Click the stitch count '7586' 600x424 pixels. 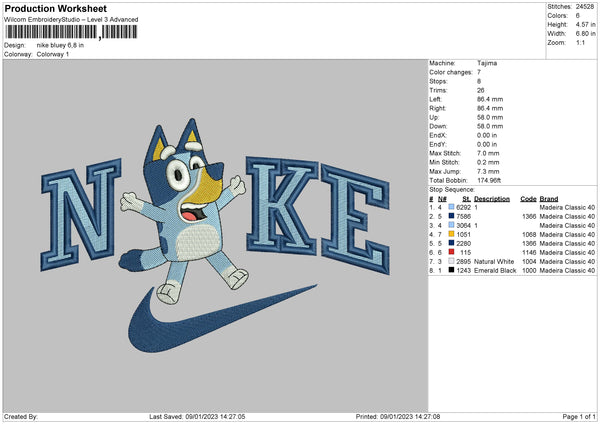463,217
